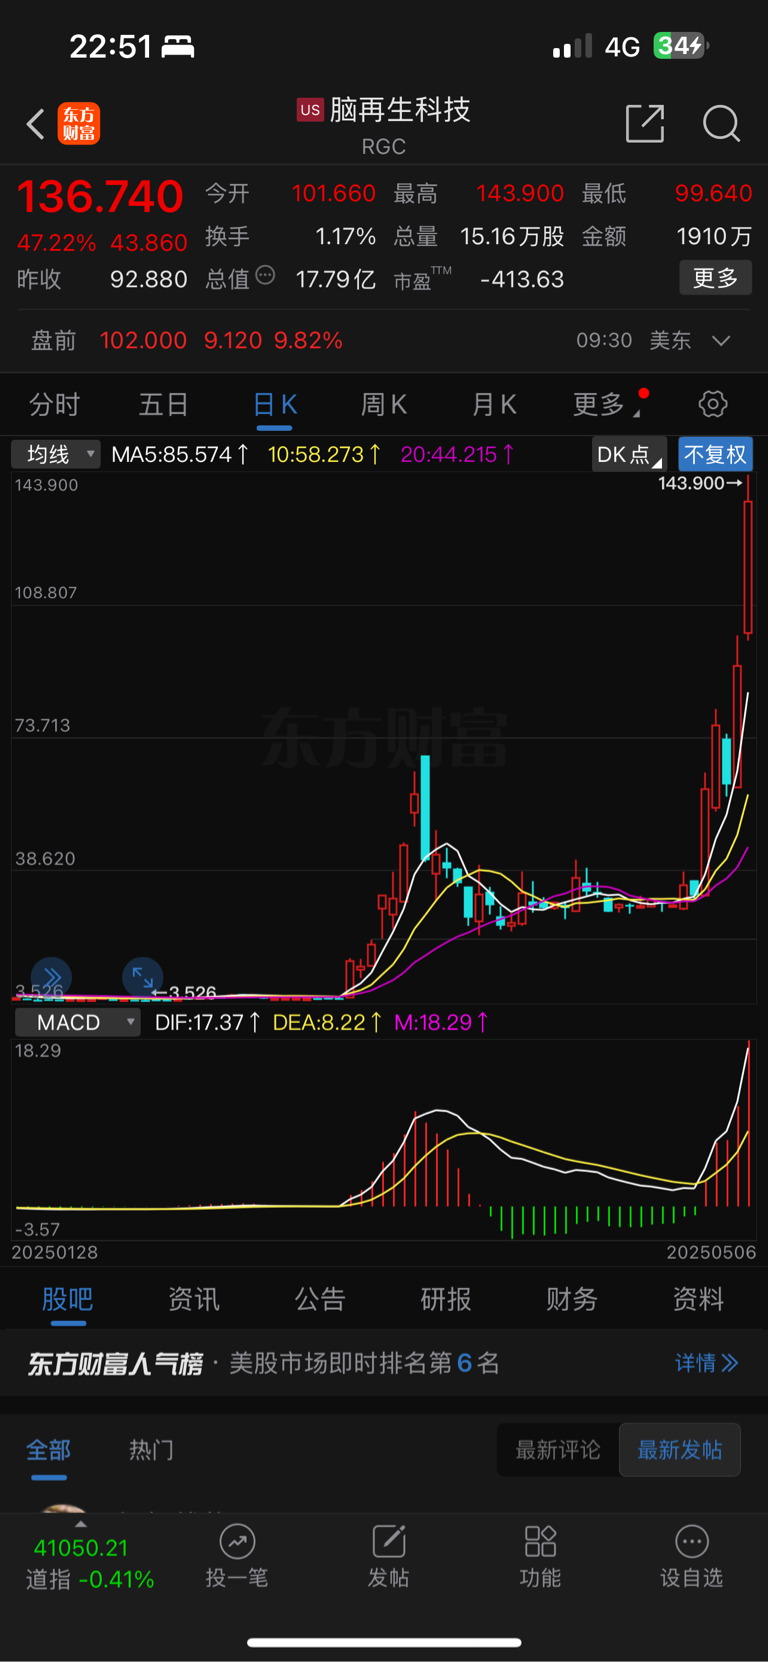Open 详情 ranking details link
Image resolution: width=768 pixels, height=1662 pixels.
pos(706,1363)
